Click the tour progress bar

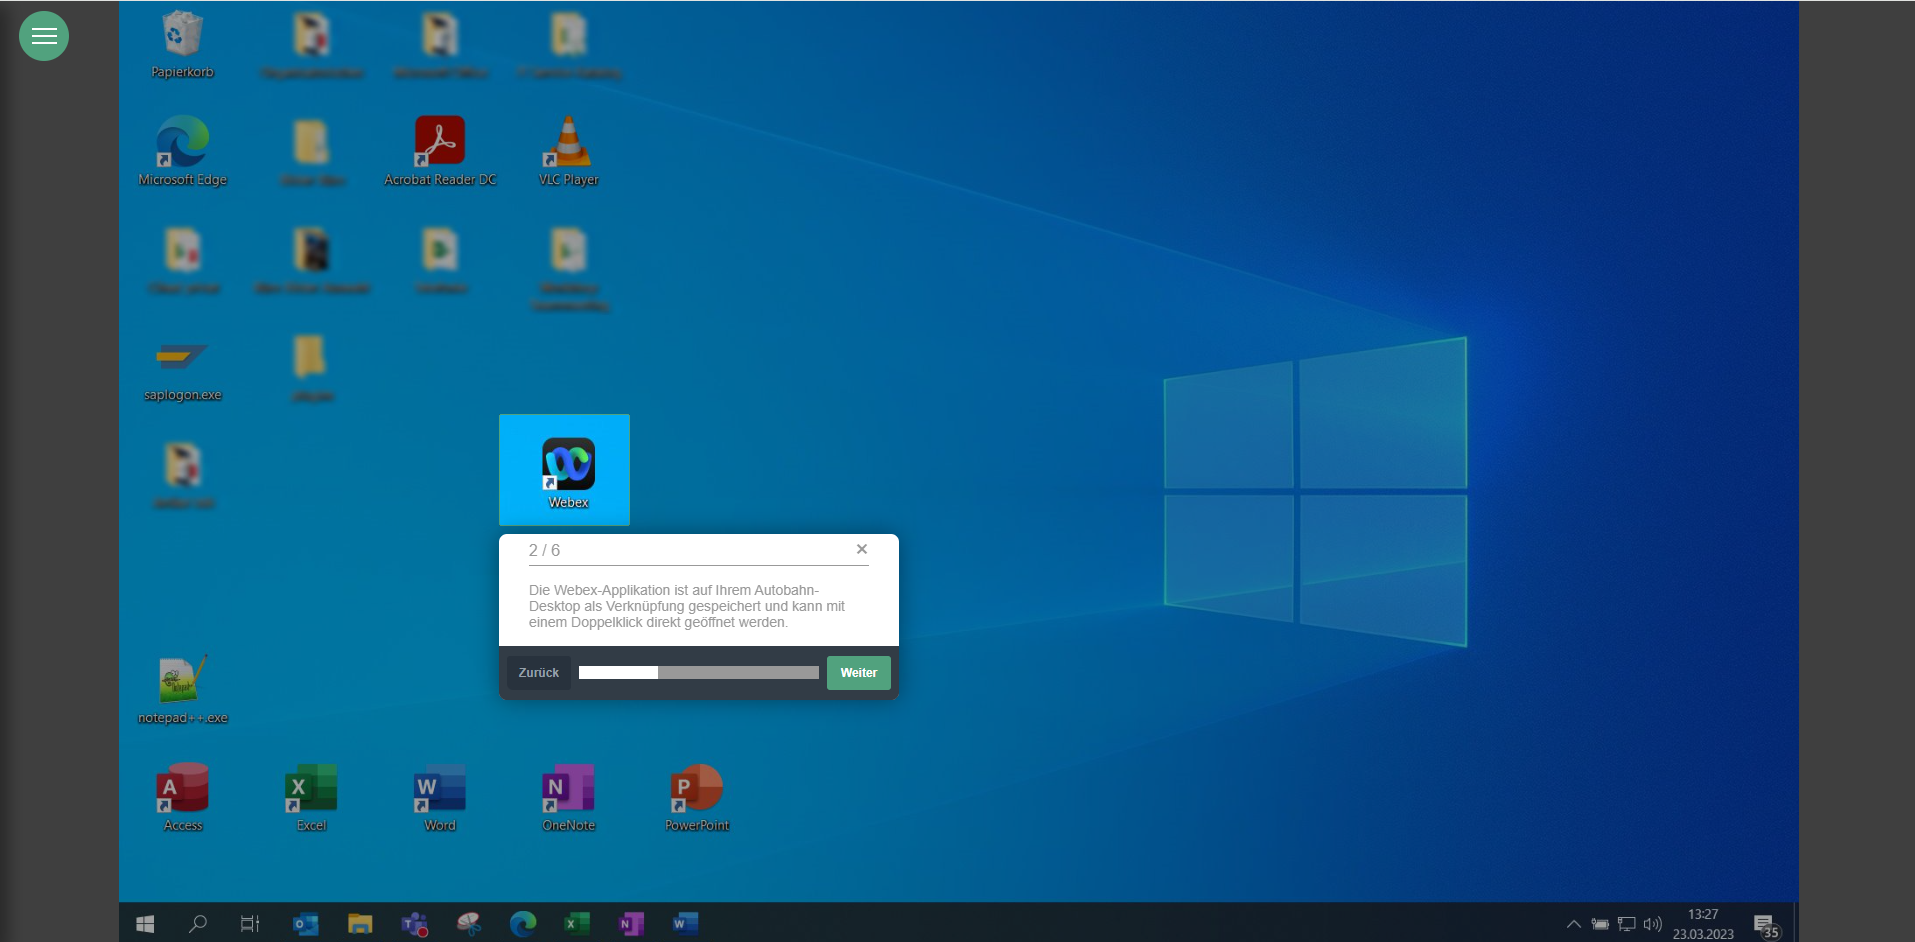(698, 673)
